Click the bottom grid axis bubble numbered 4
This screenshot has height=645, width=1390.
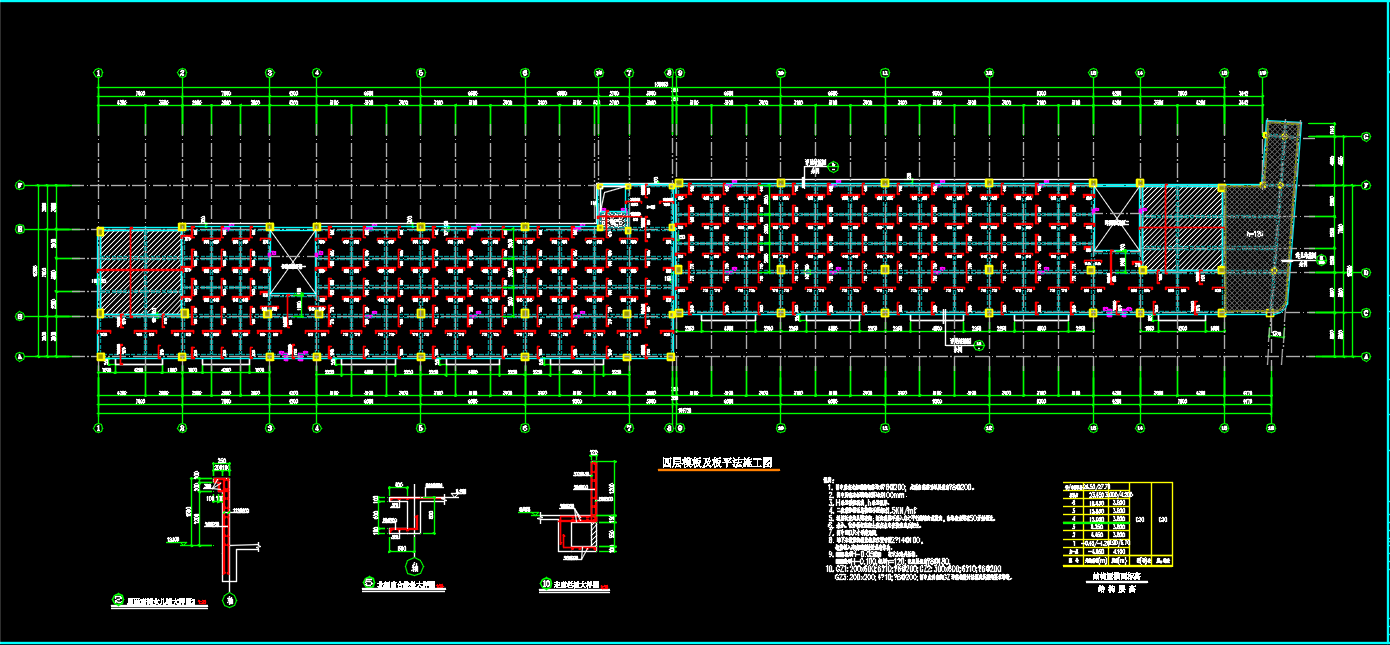click(x=316, y=427)
